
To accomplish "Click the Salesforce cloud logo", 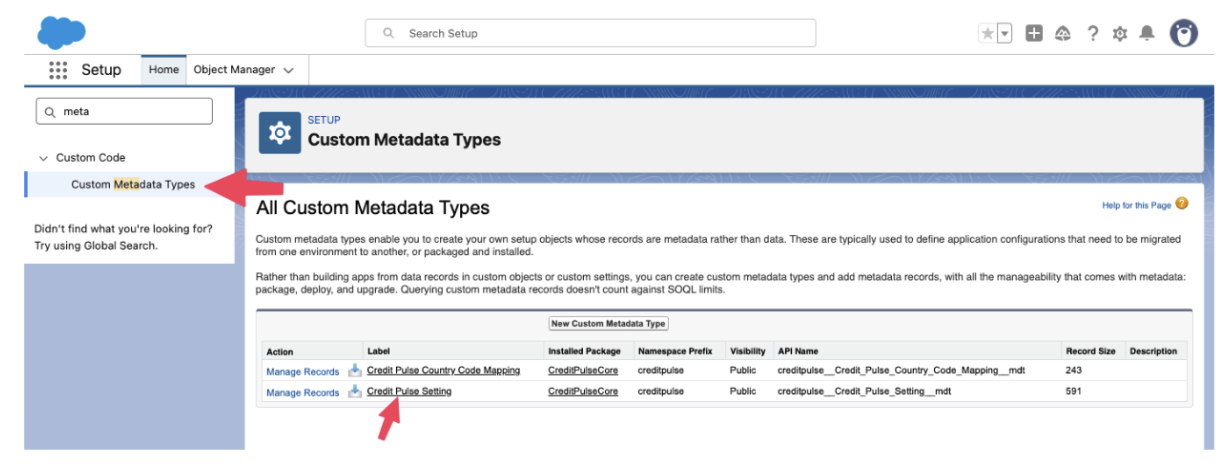I will pyautogui.click(x=61, y=32).
